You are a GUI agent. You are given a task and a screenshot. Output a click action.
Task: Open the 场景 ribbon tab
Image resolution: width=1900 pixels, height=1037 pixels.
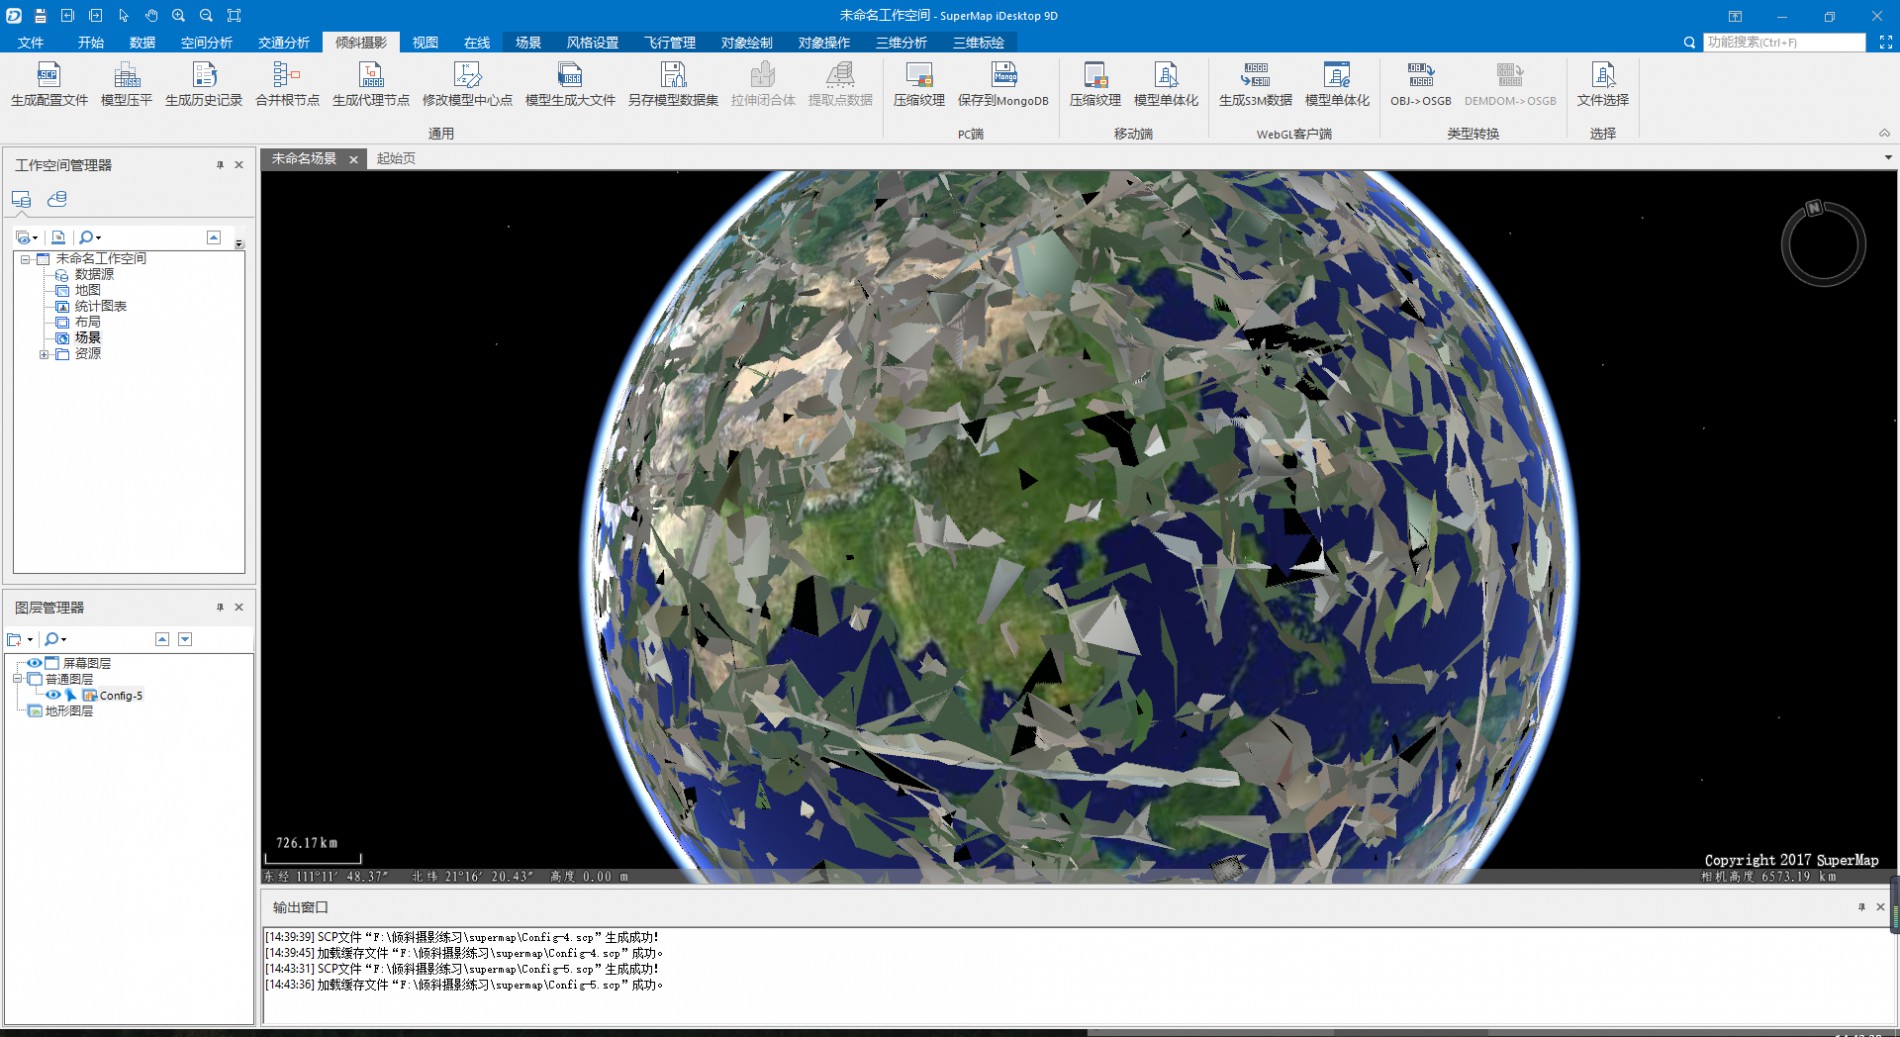coord(528,42)
